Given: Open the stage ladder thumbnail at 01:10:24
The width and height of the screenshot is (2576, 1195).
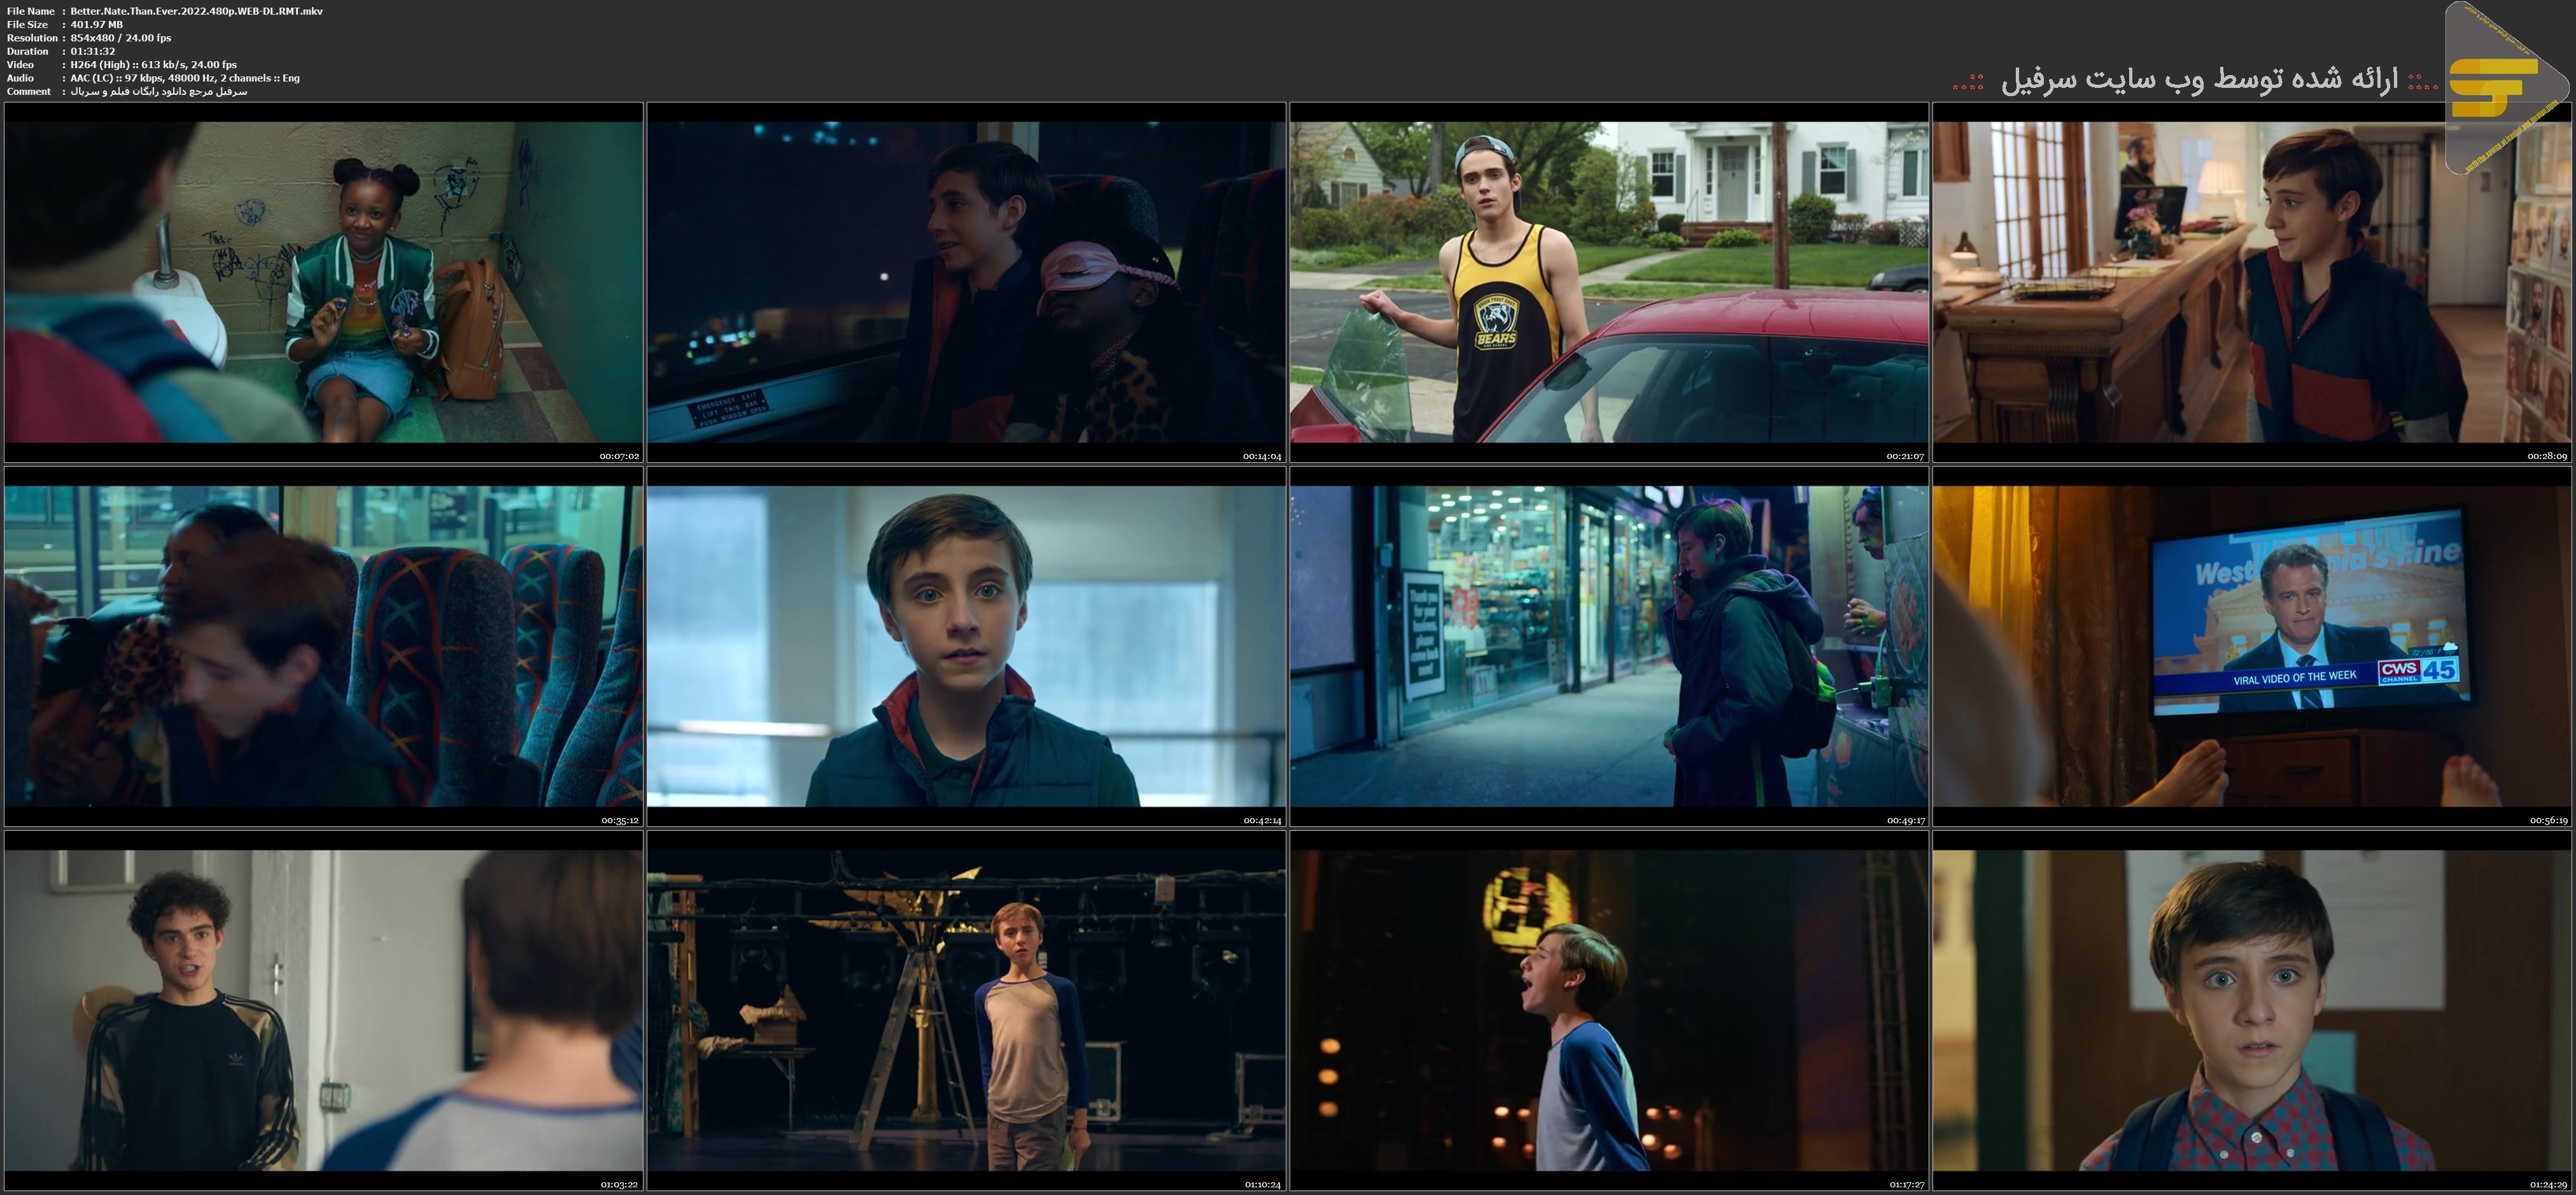Looking at the screenshot, I should click(x=966, y=1010).
